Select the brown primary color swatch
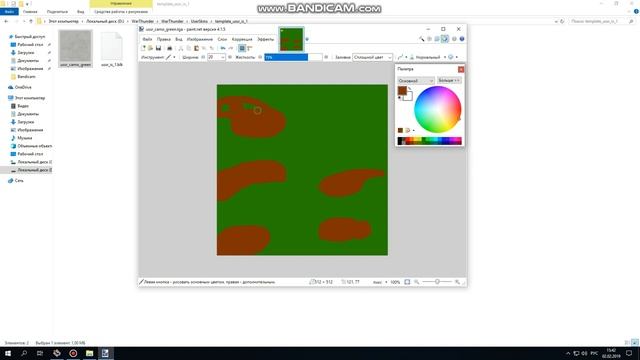The image size is (640, 360). pyautogui.click(x=402, y=91)
